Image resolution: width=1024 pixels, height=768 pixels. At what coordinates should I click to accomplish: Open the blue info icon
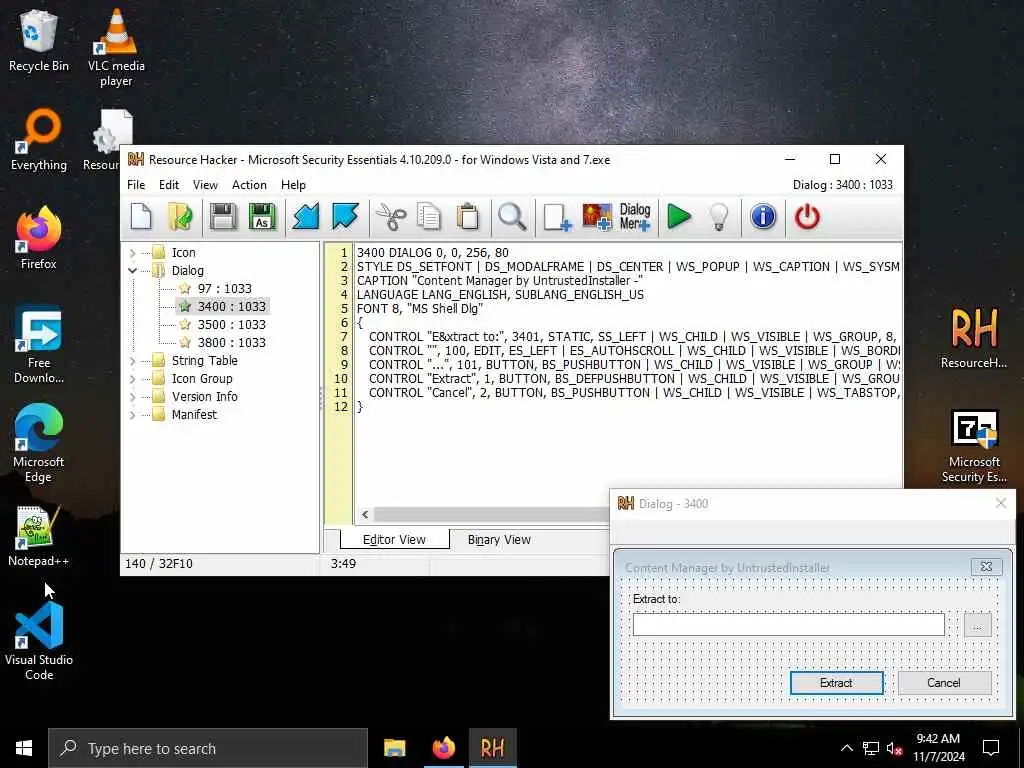click(763, 217)
